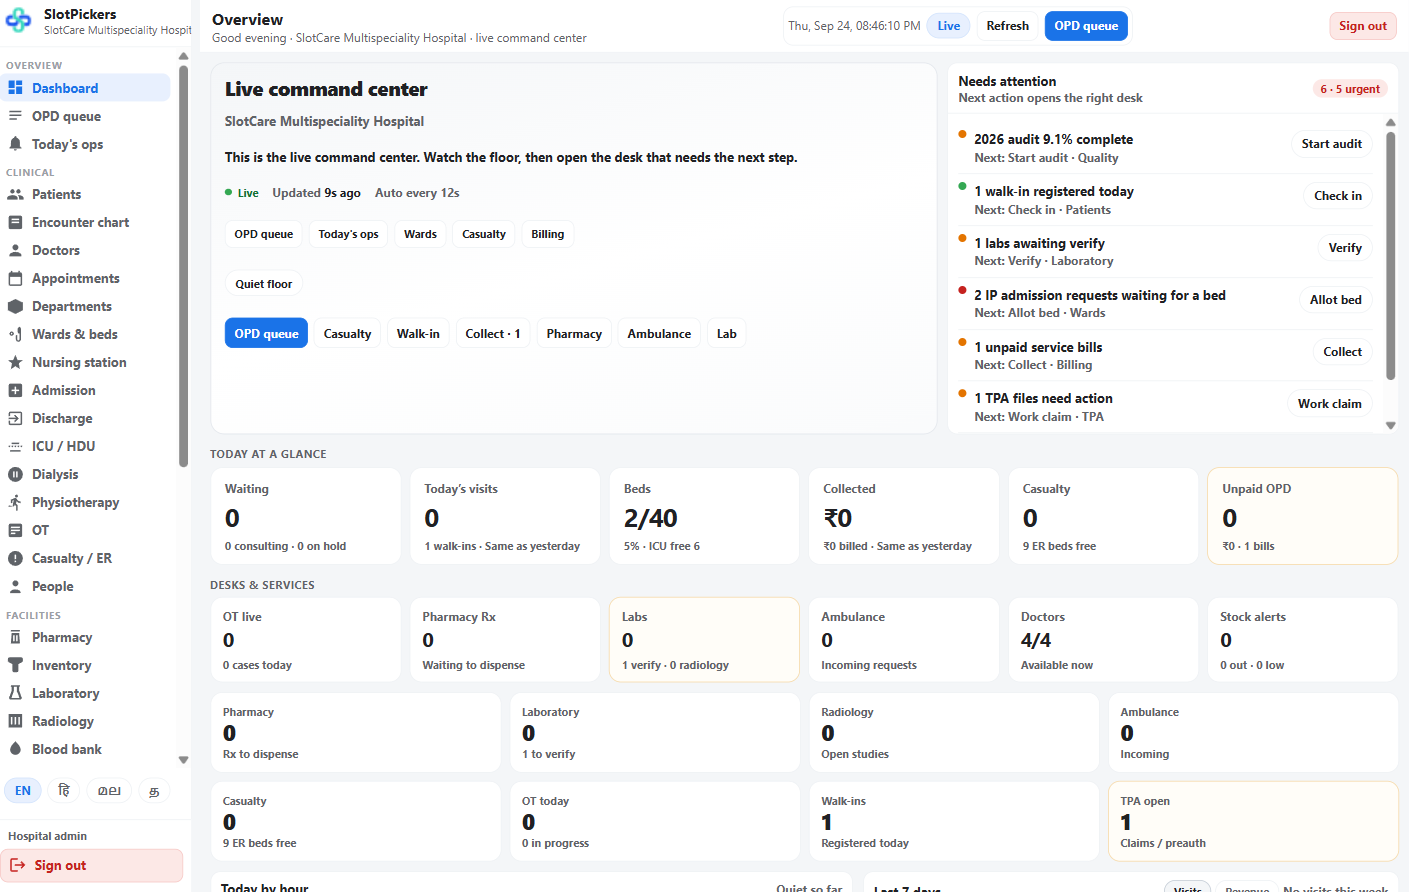
Task: Click the Nursing station star icon
Action: coord(15,362)
